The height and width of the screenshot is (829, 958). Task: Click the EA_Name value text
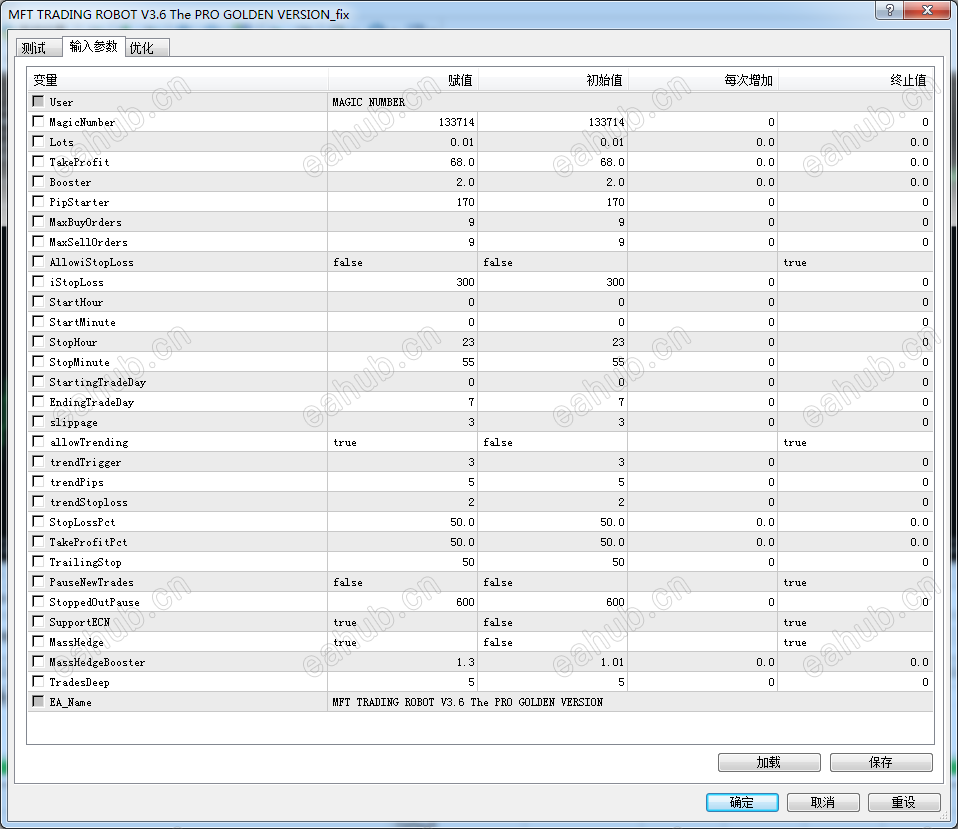click(x=467, y=703)
